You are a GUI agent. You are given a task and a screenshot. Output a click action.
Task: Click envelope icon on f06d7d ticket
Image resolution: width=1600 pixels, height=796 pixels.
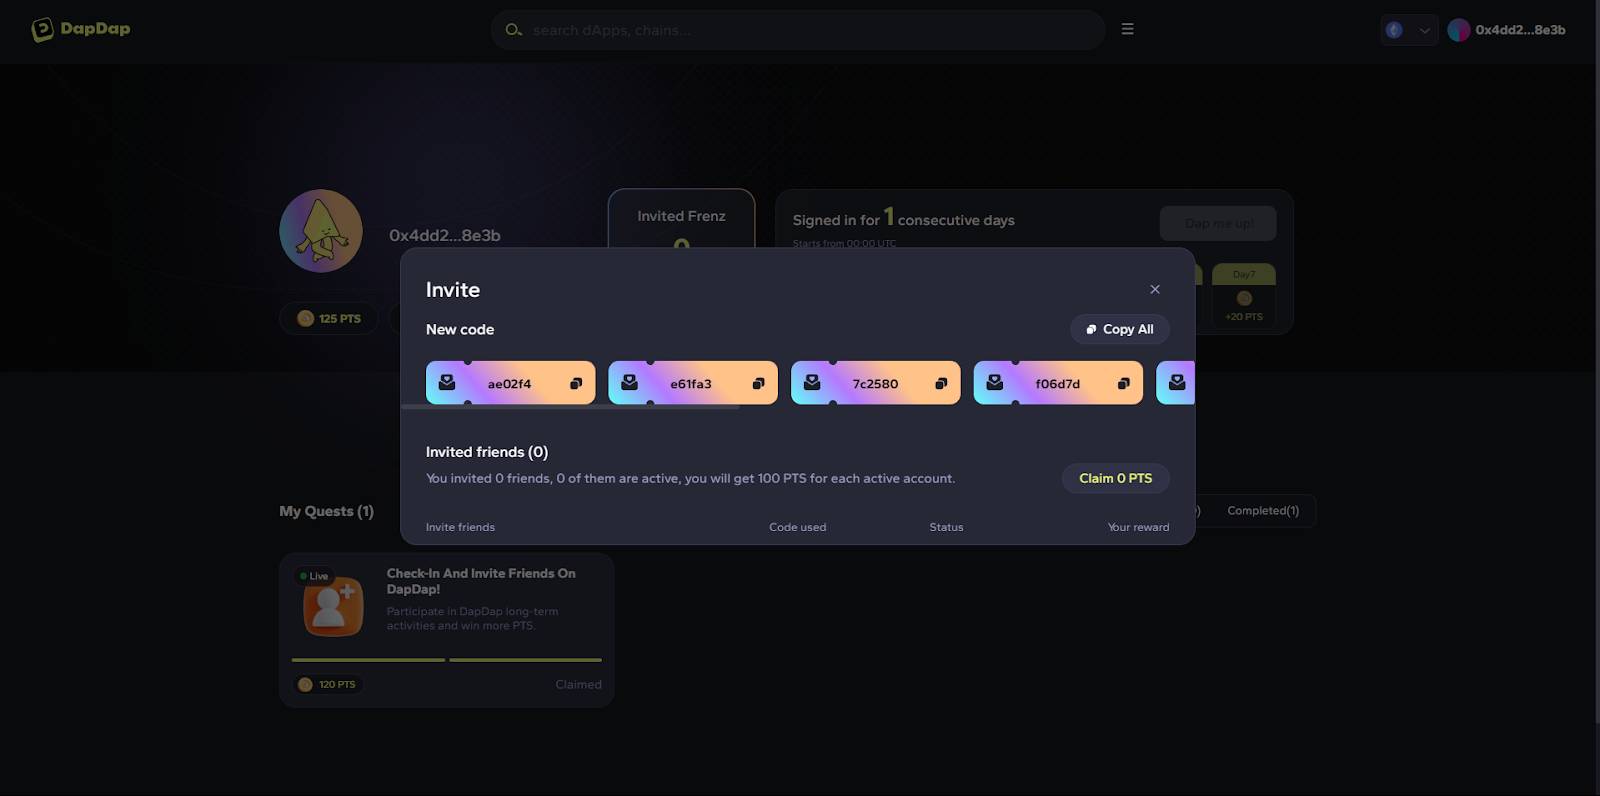coord(995,383)
